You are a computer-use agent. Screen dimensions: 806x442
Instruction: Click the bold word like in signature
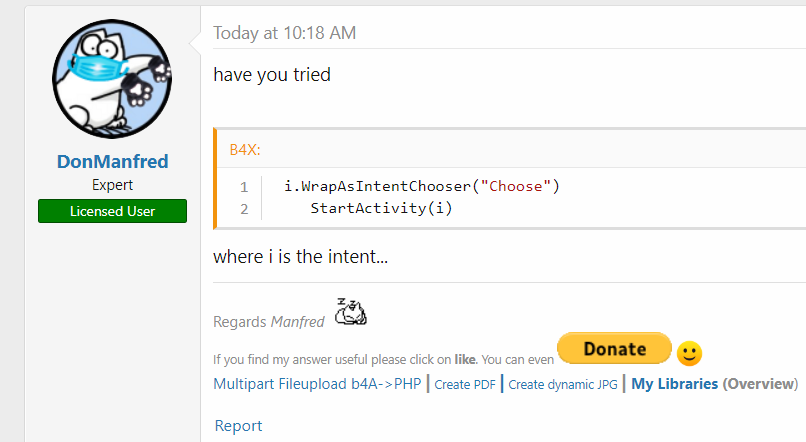tap(465, 358)
